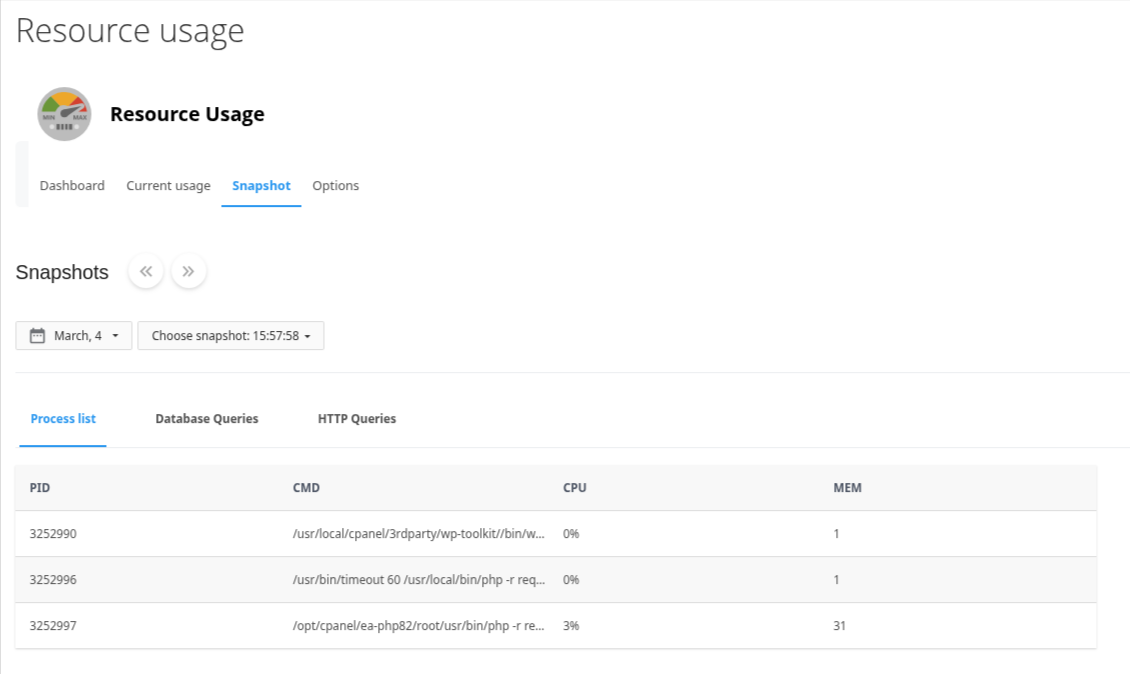
Task: Click the calendar icon in the date picker
Action: [38, 336]
